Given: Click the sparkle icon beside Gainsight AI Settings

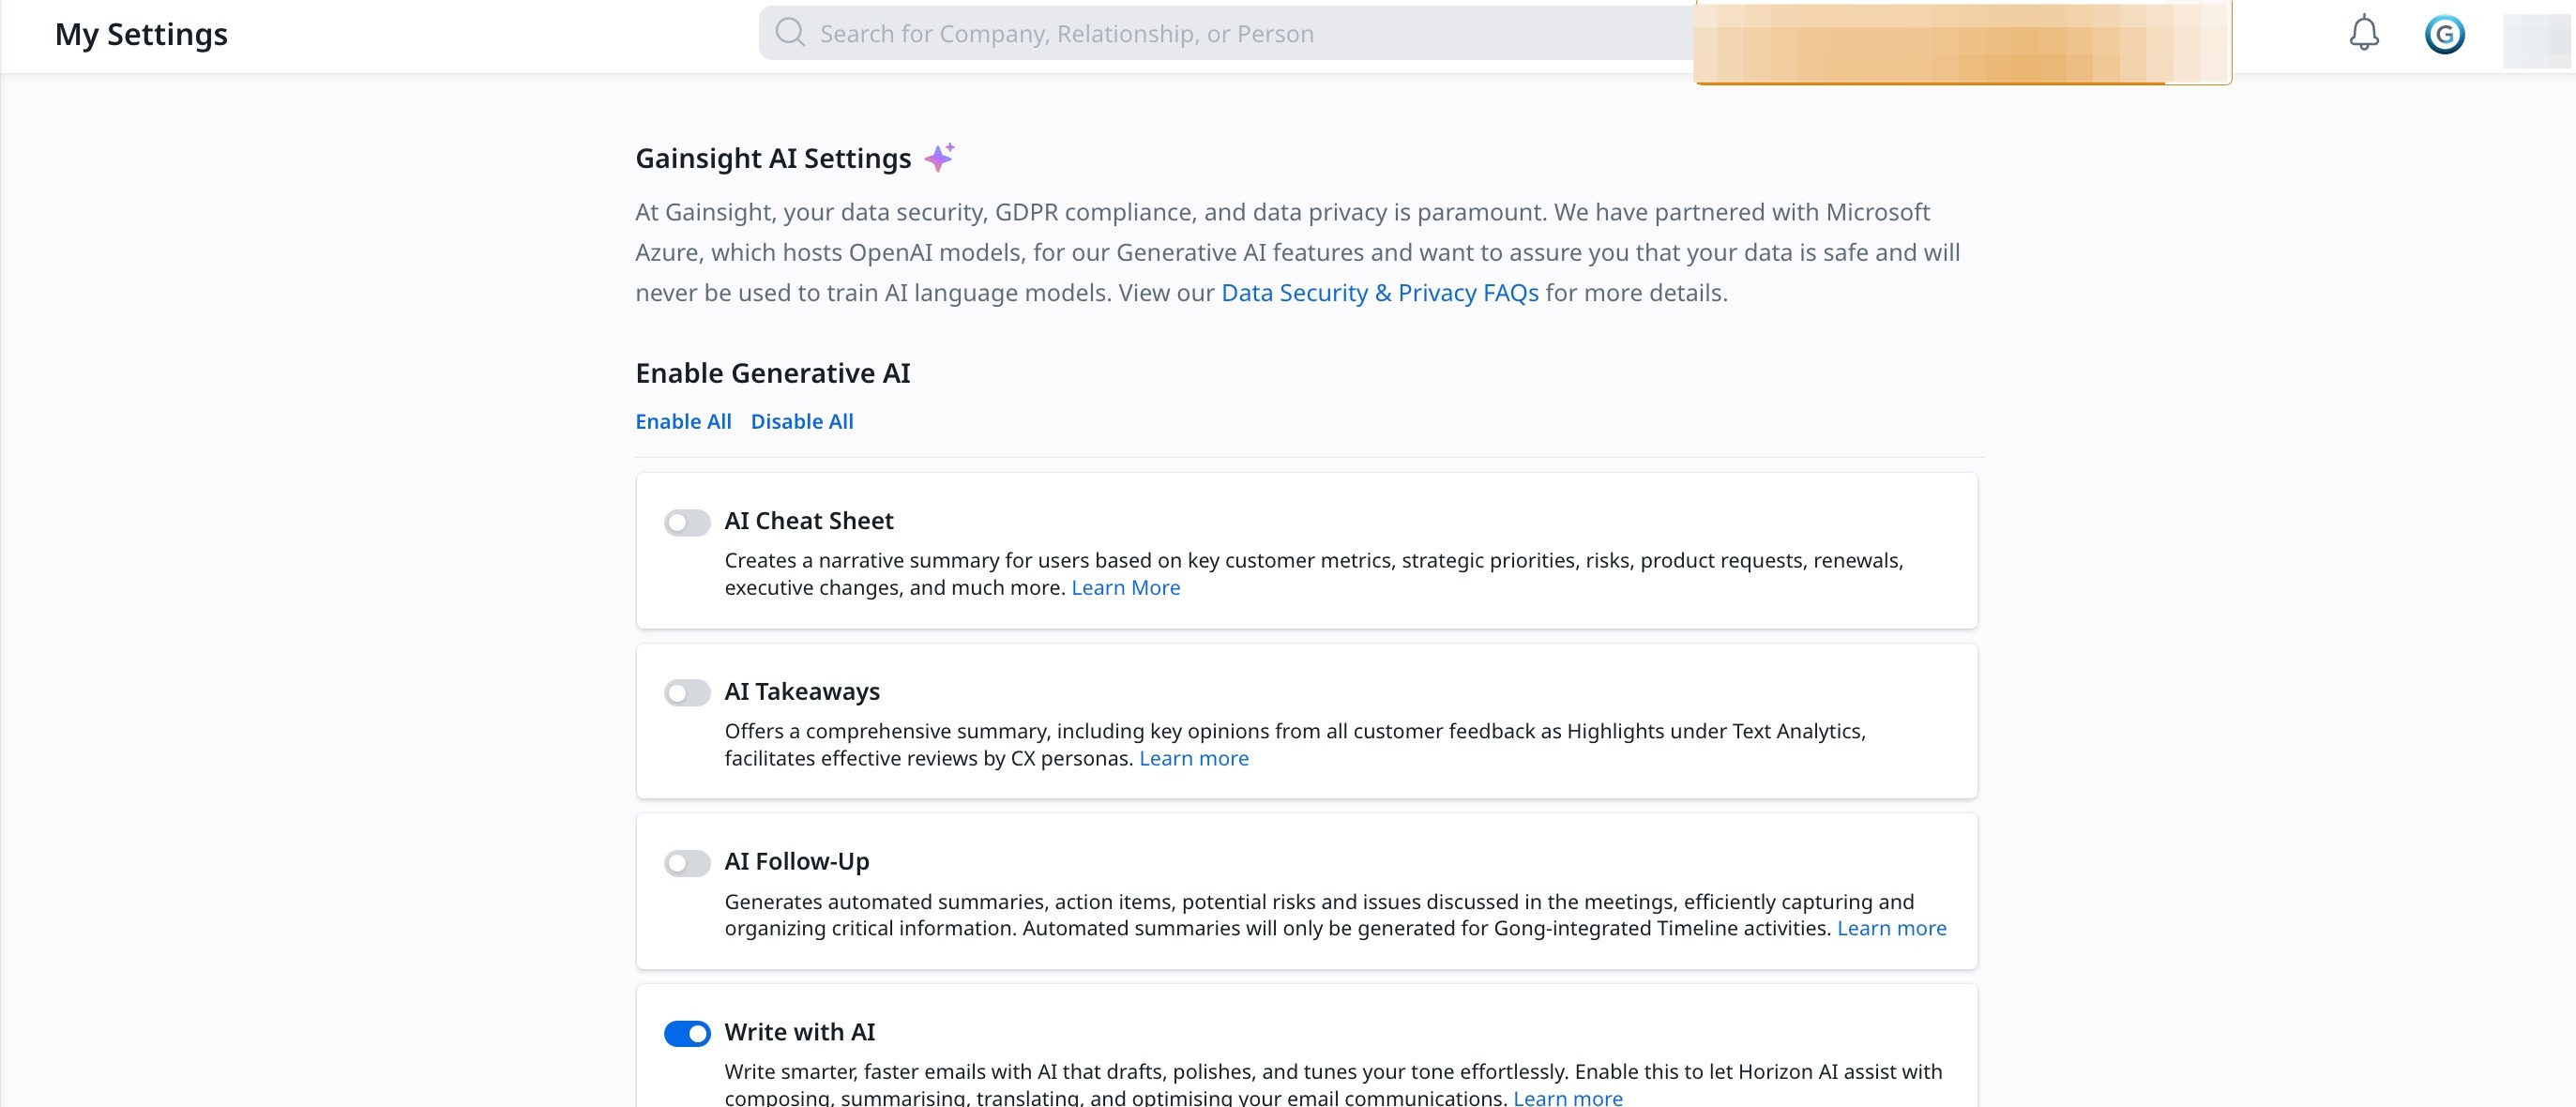Looking at the screenshot, I should [x=939, y=157].
